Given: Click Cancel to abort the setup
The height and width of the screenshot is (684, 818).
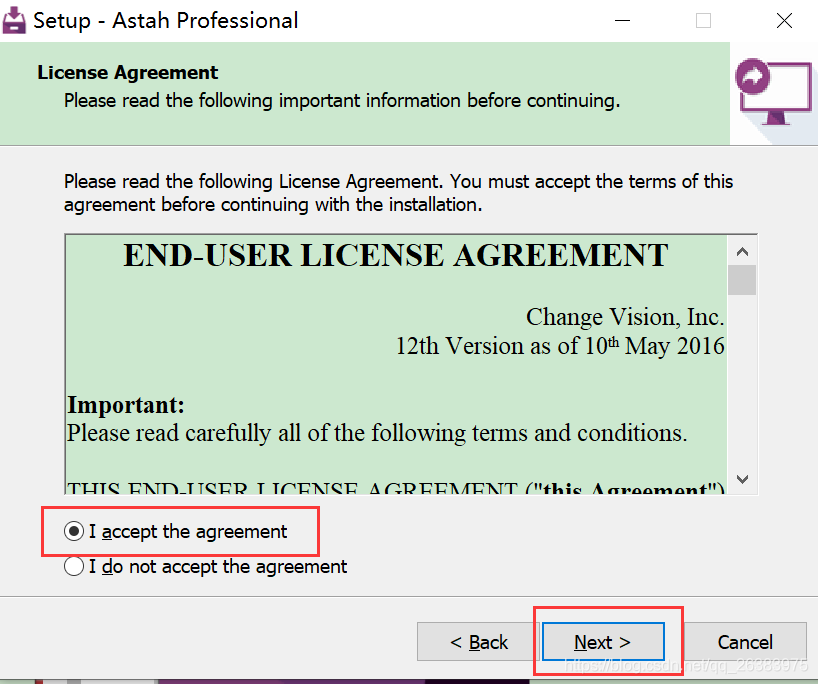Looking at the screenshot, I should click(x=744, y=641).
